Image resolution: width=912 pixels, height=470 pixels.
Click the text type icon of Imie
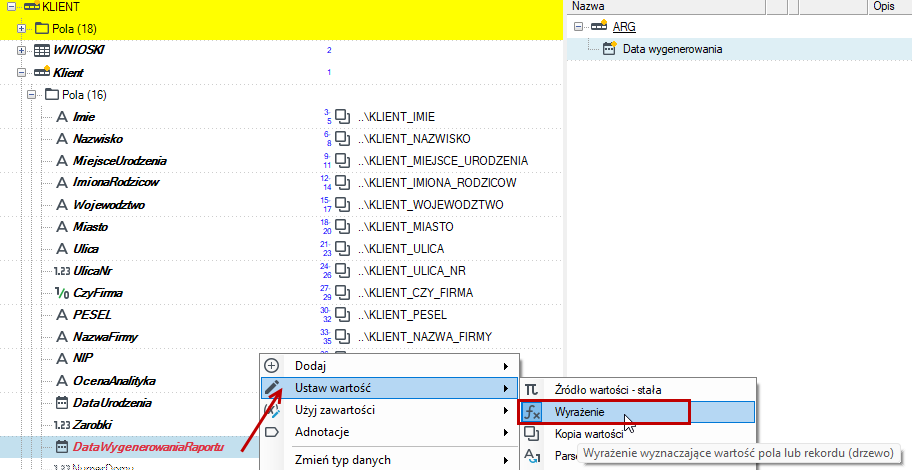pos(62,117)
